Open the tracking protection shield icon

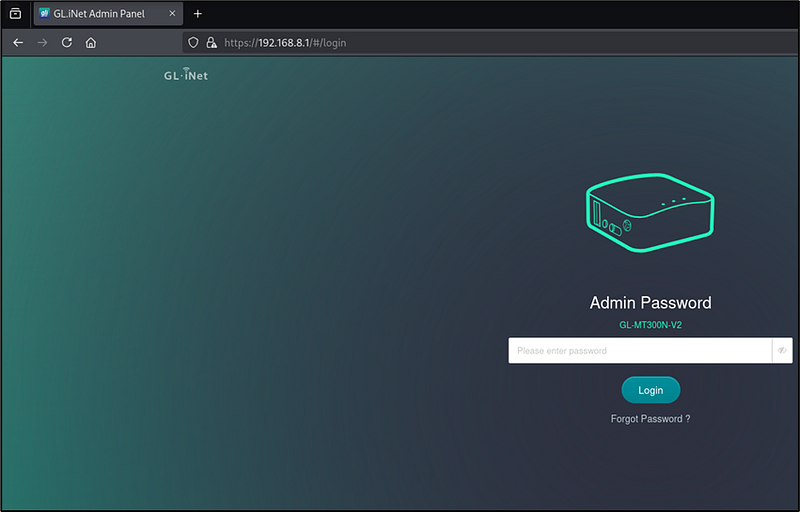[x=193, y=43]
